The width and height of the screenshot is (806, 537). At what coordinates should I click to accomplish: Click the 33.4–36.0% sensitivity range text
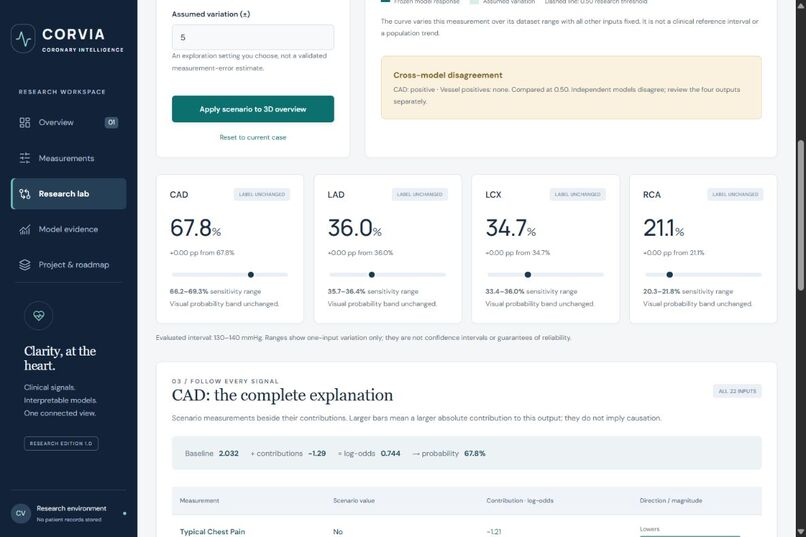(x=531, y=291)
